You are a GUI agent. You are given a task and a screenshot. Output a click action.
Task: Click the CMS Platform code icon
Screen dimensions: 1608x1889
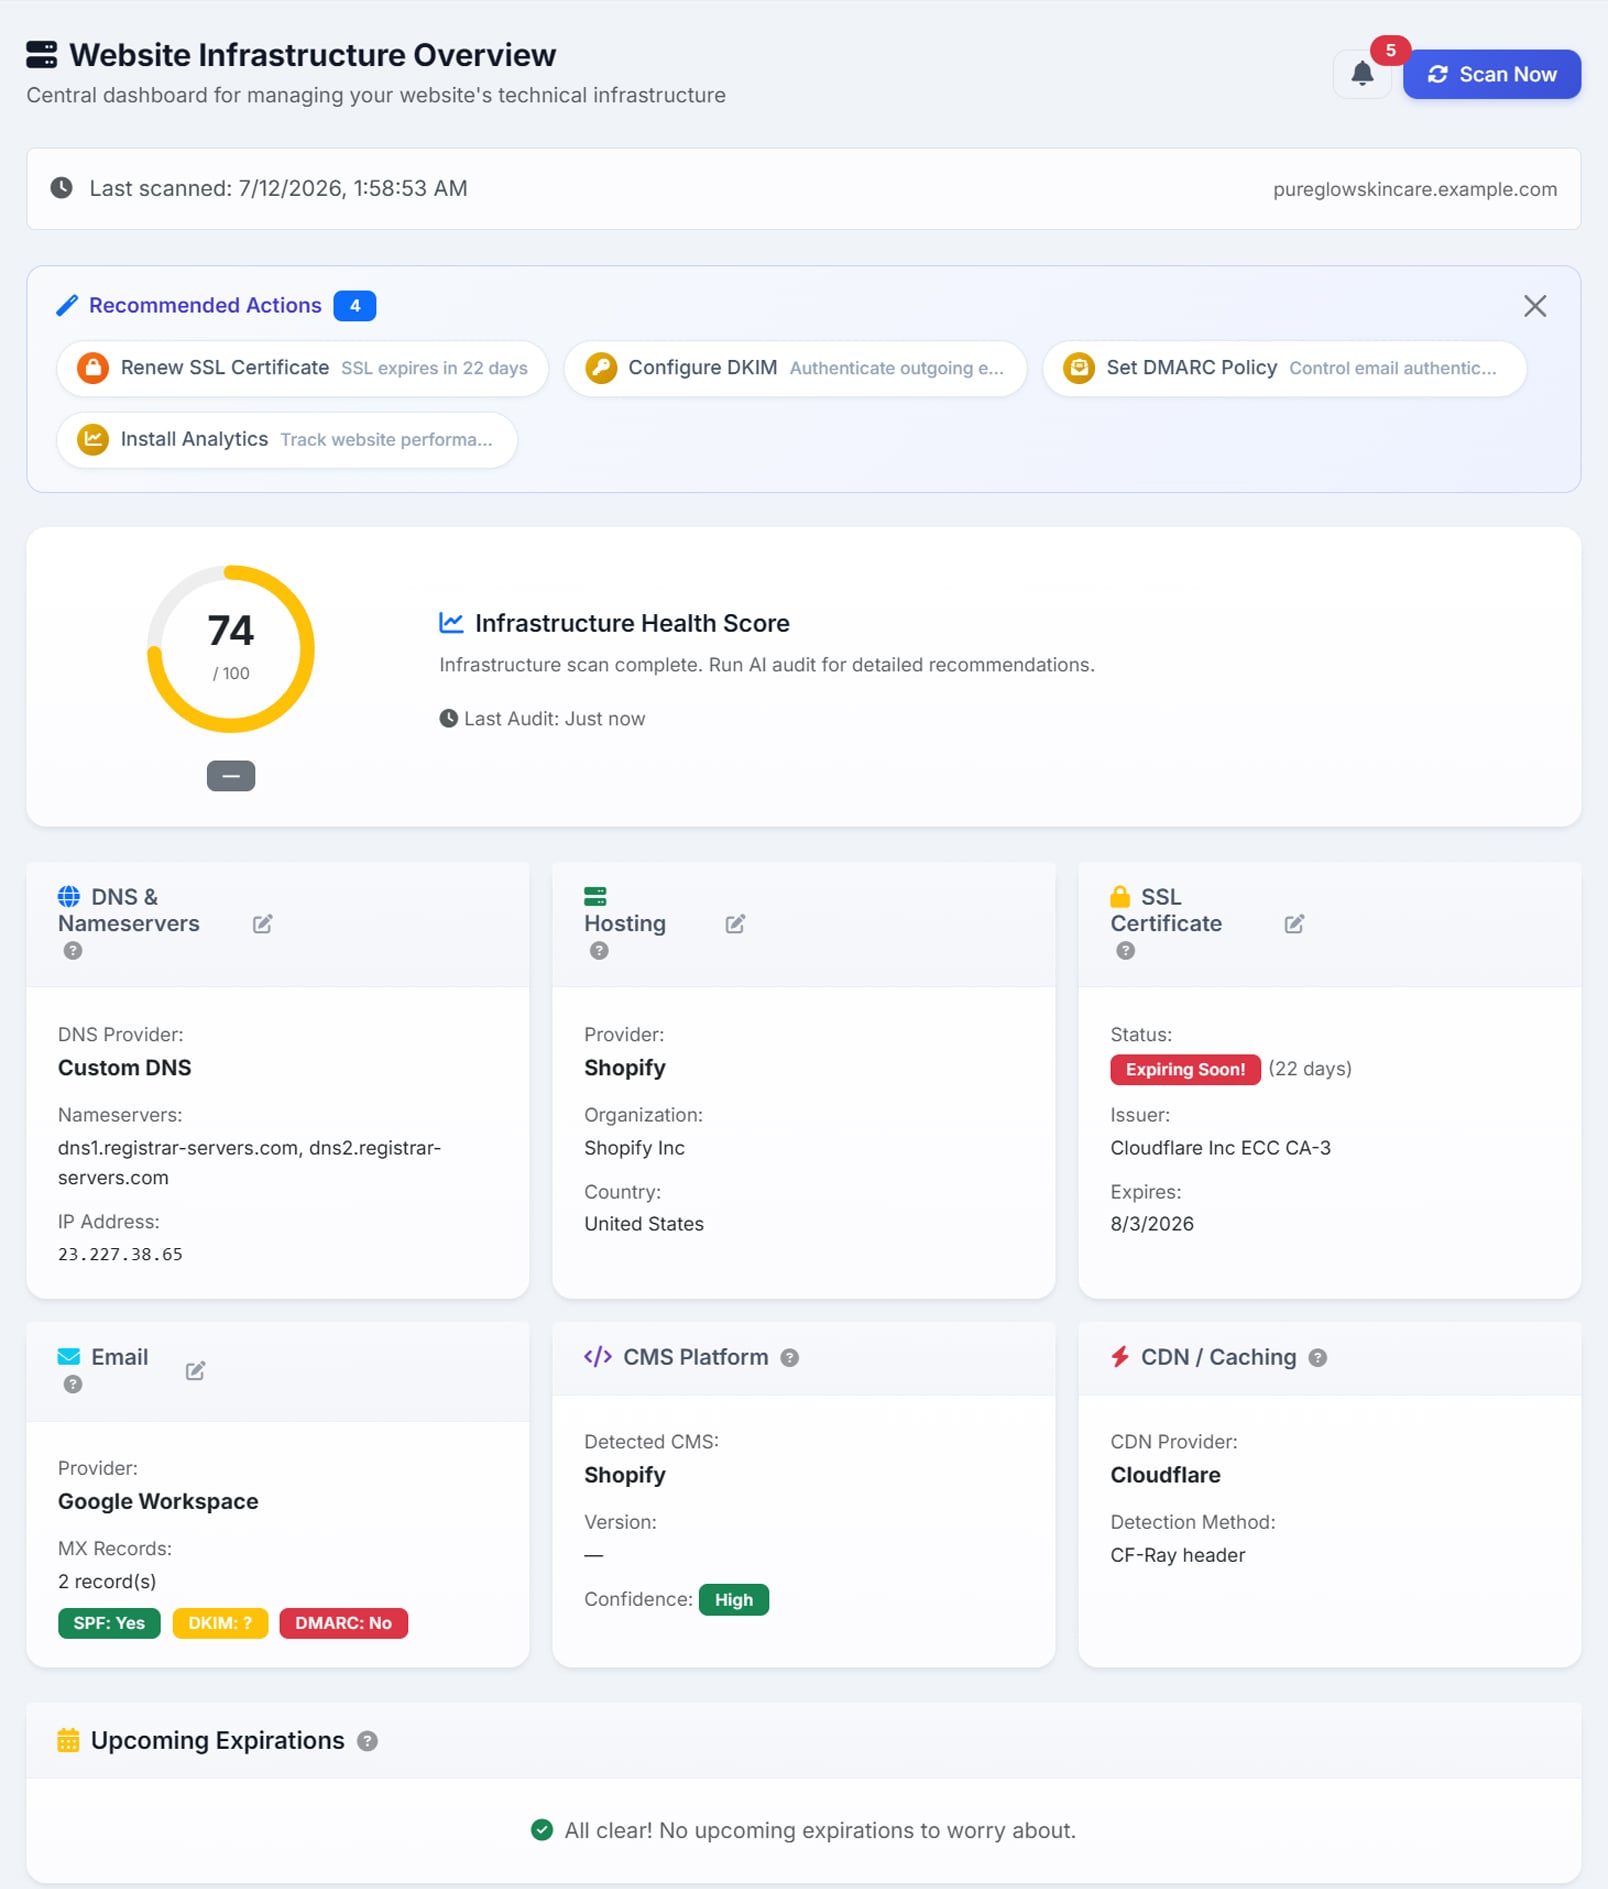click(x=598, y=1357)
